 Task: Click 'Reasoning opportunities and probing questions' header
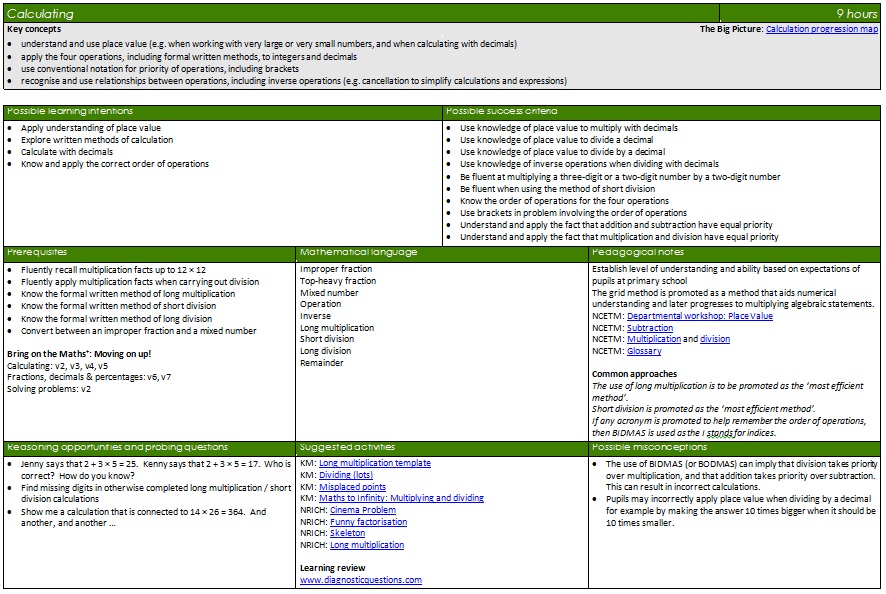click(118, 447)
